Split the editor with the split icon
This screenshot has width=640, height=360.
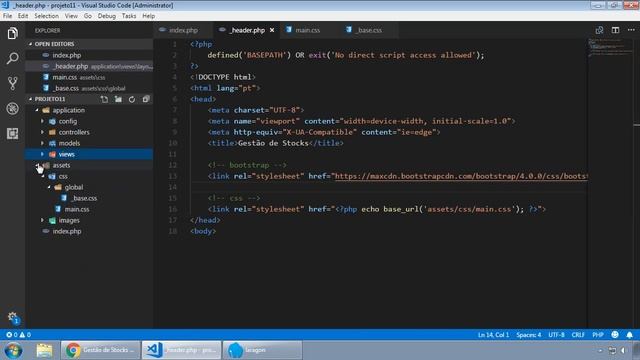615,30
